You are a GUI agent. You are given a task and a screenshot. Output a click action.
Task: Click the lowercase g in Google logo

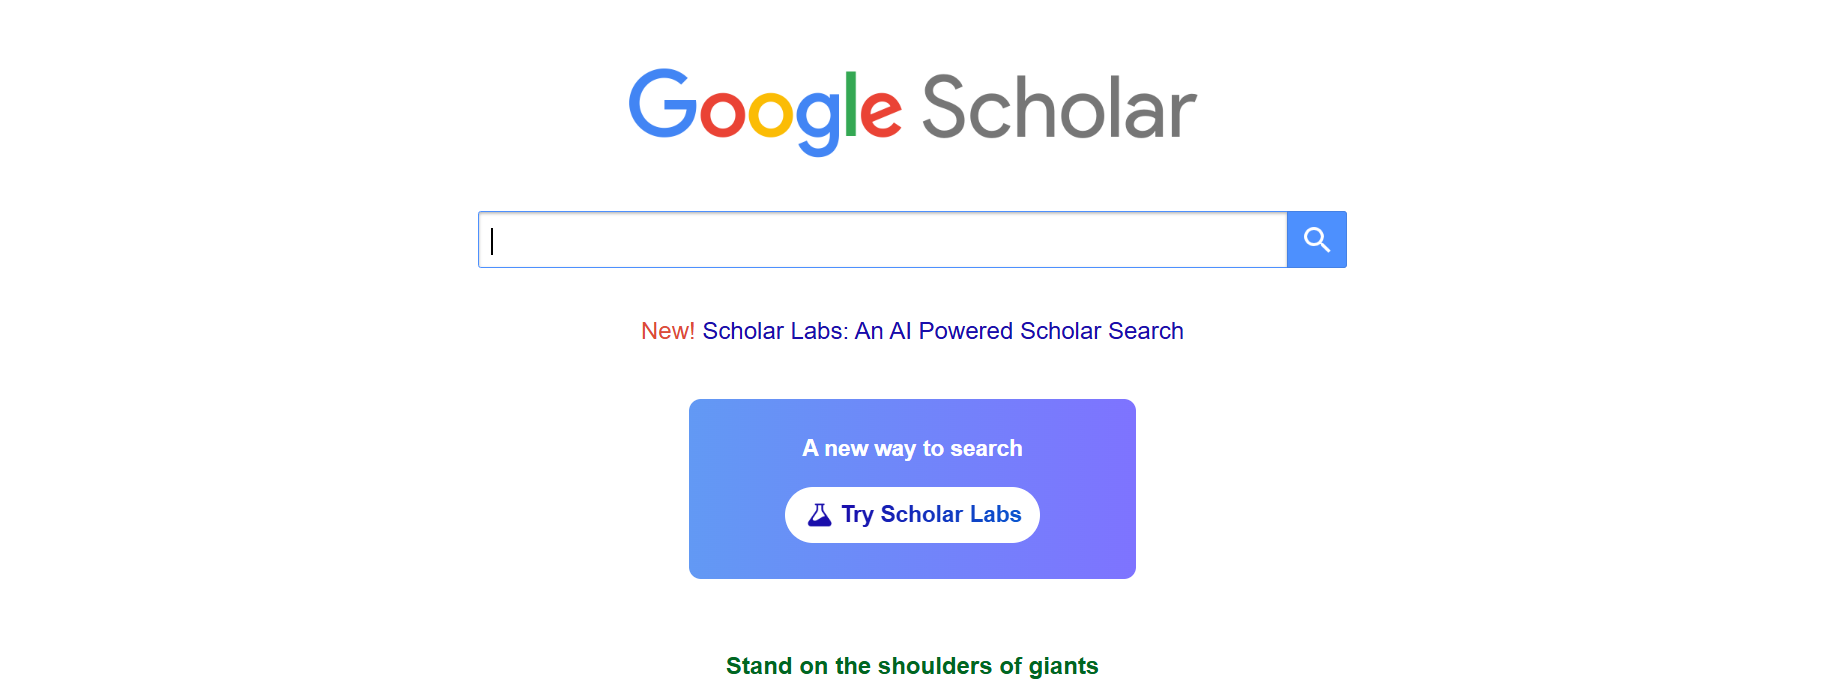point(816,120)
